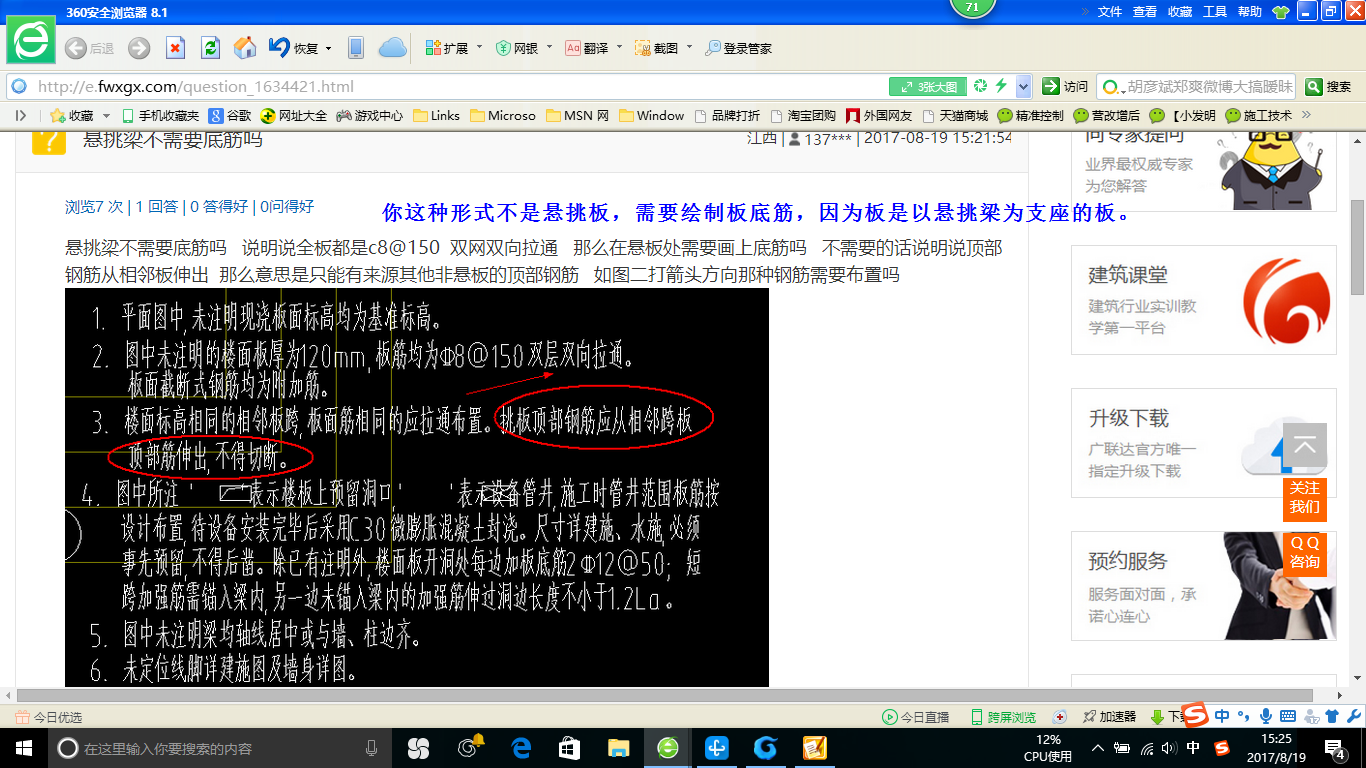Viewport: 1366px width, 768px height.
Task: Open 加速器 in status bar
Action: pos(1109,717)
